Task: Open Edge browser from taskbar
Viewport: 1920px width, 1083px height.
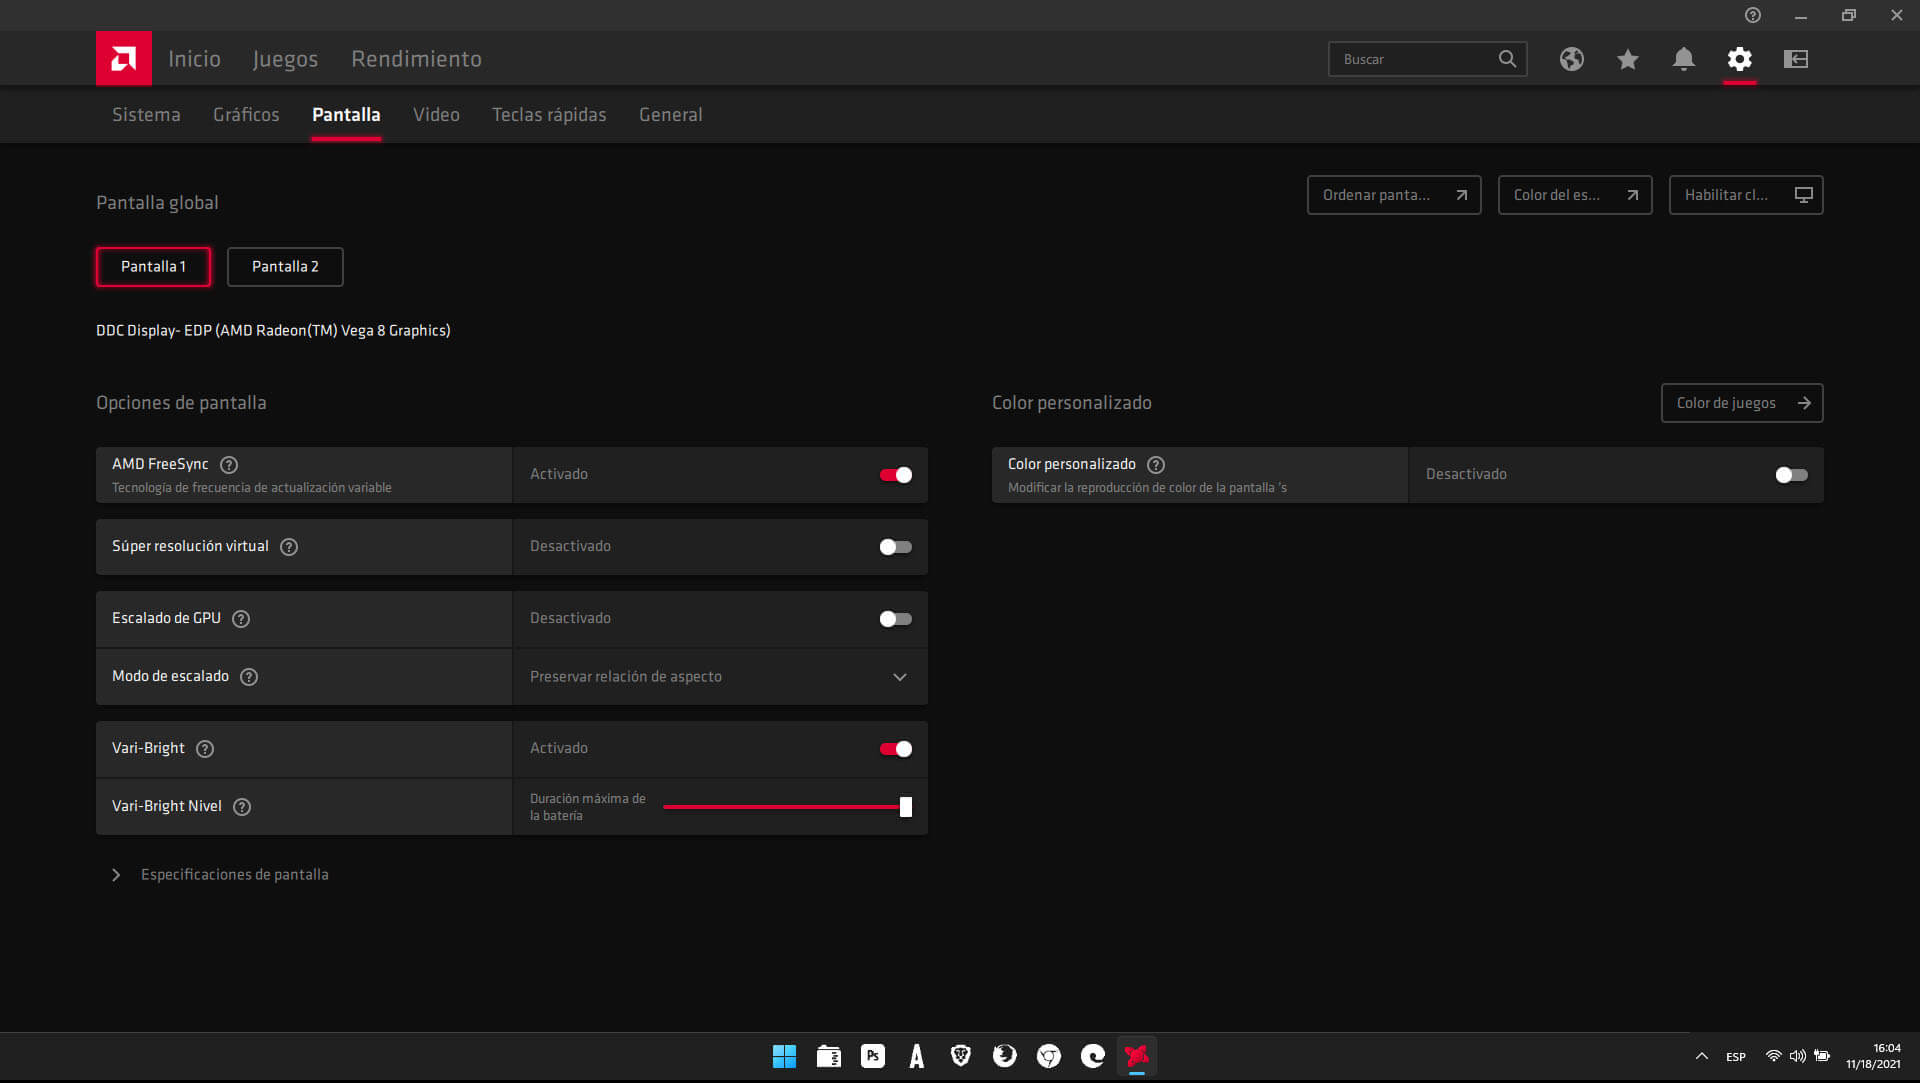Action: (x=1093, y=1056)
